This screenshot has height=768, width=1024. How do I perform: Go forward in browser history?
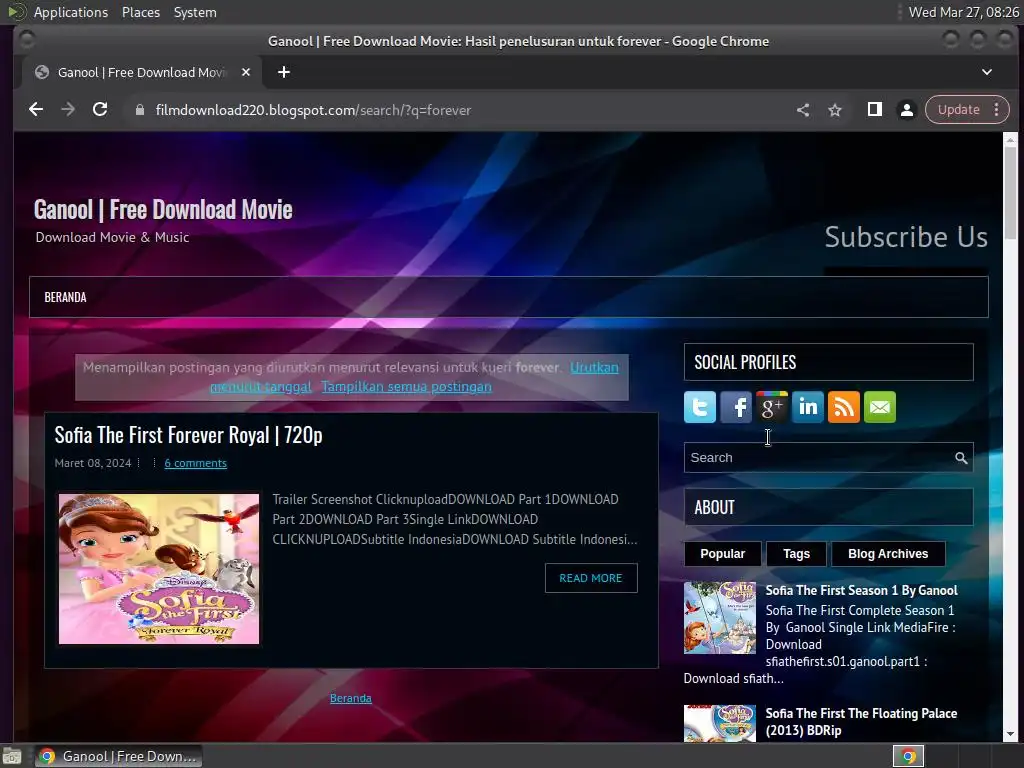(x=68, y=110)
